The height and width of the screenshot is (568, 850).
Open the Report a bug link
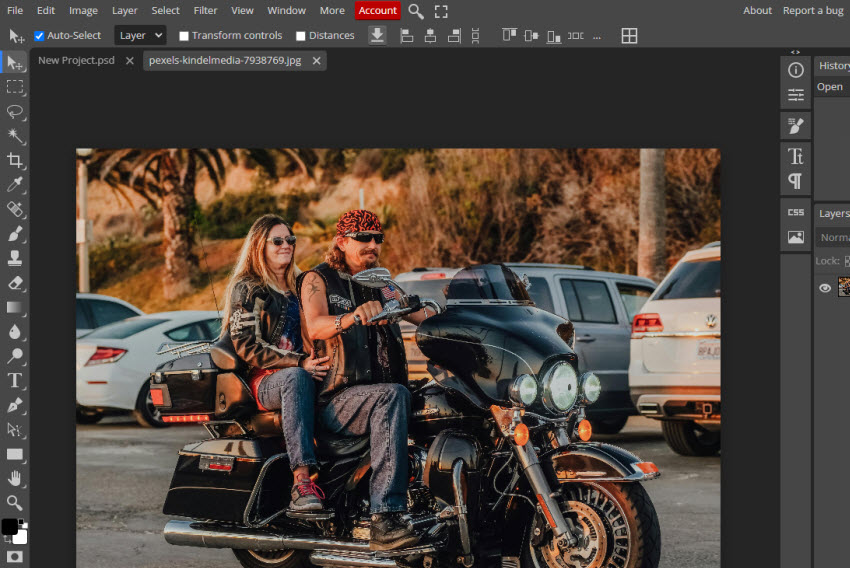(813, 10)
